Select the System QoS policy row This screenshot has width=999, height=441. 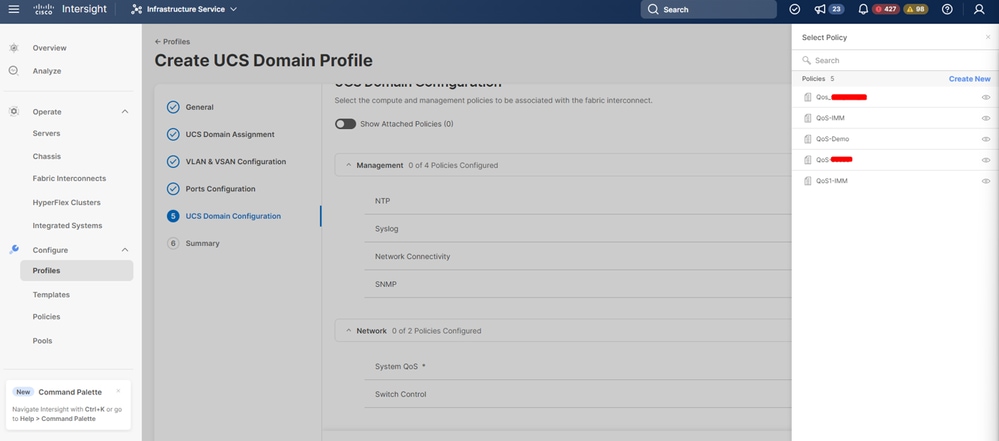pyautogui.click(x=579, y=366)
